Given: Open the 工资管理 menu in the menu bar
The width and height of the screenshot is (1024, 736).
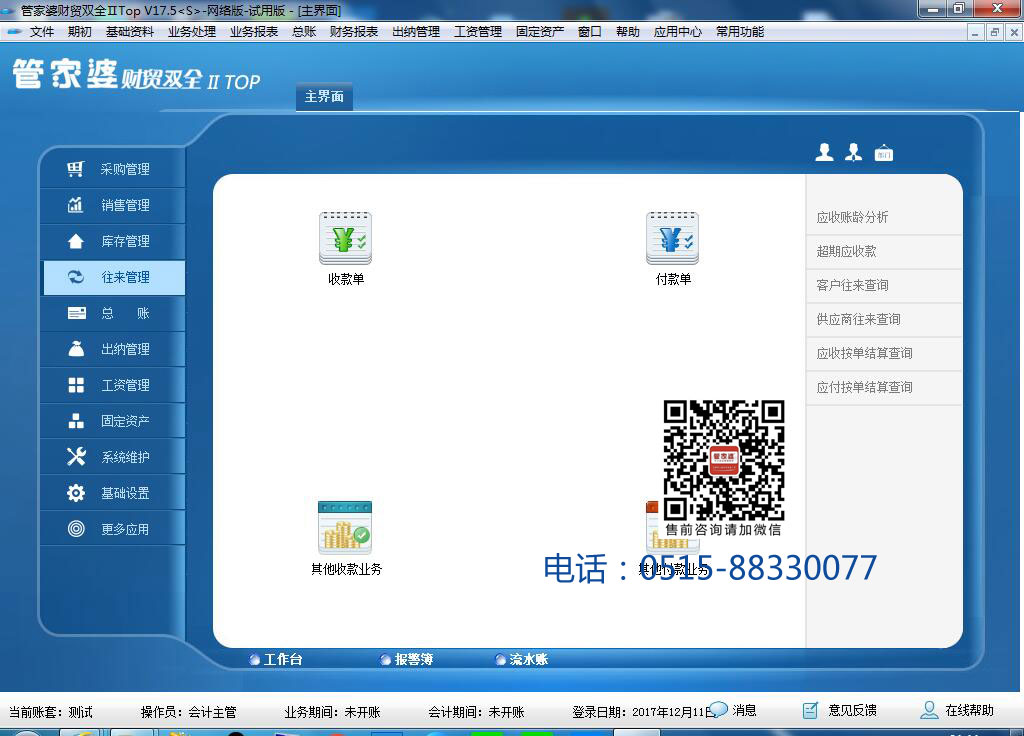Looking at the screenshot, I should (x=477, y=31).
